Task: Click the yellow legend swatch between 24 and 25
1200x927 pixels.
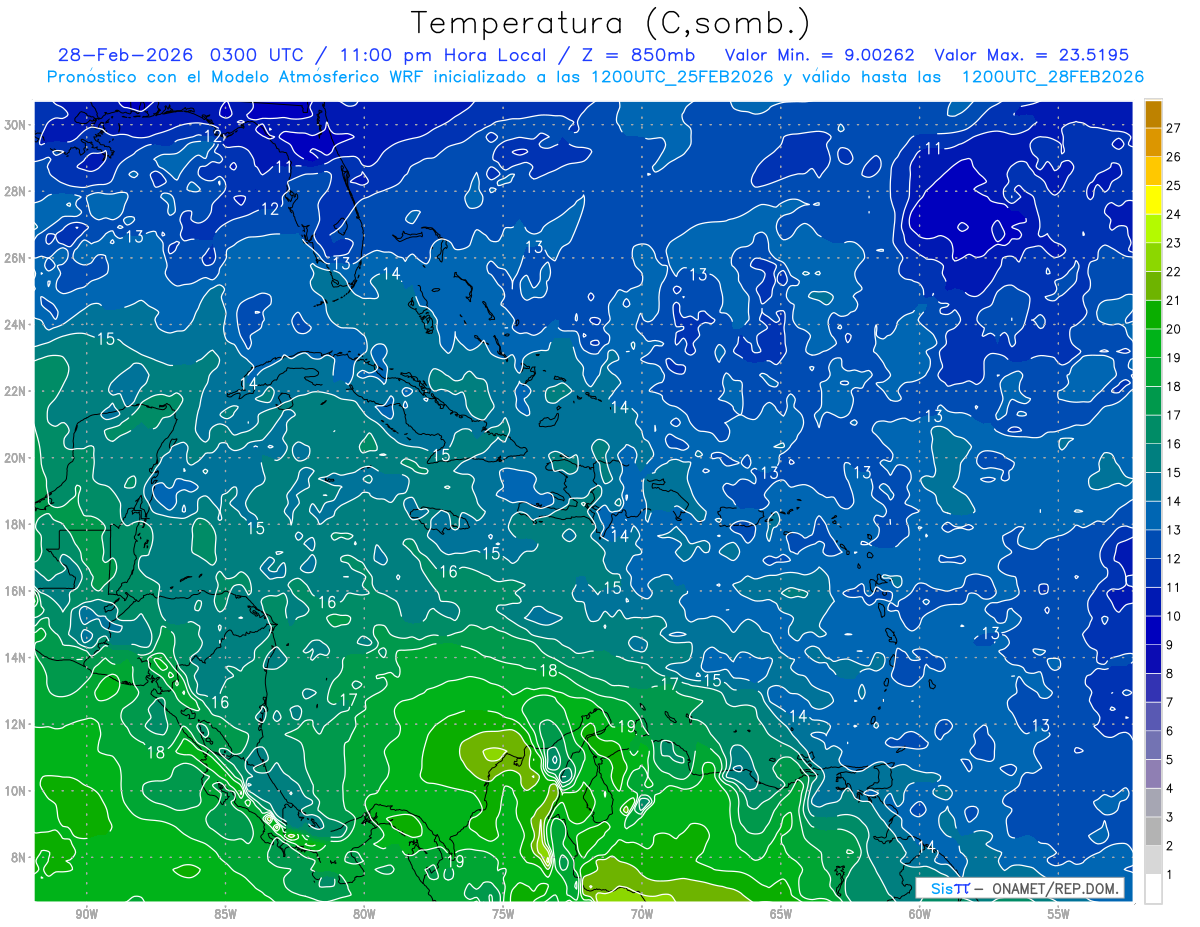Action: pos(1153,200)
